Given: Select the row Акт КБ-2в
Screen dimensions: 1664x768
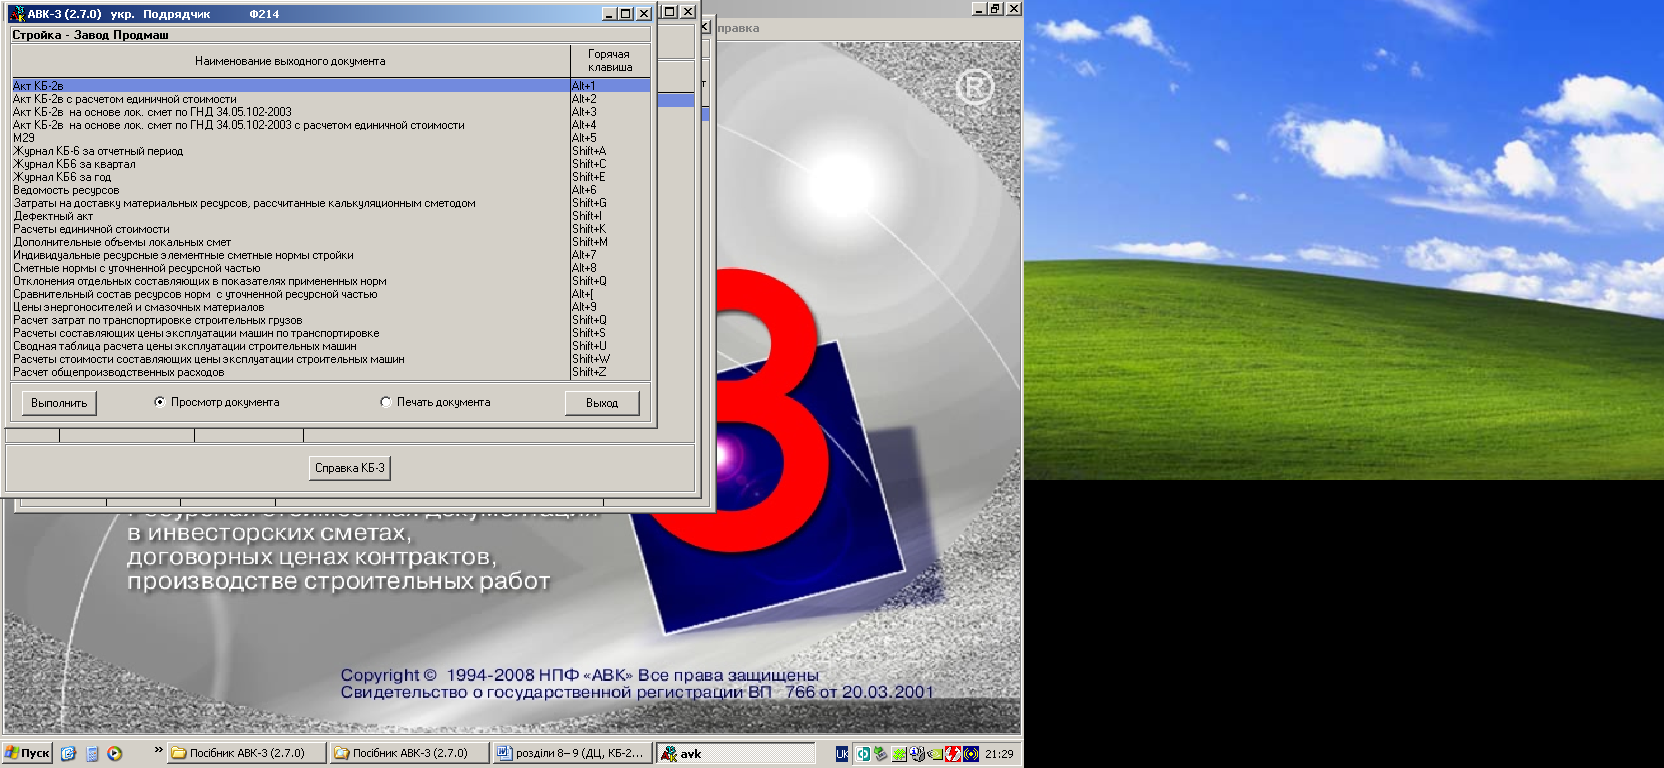Looking at the screenshot, I should (x=331, y=86).
